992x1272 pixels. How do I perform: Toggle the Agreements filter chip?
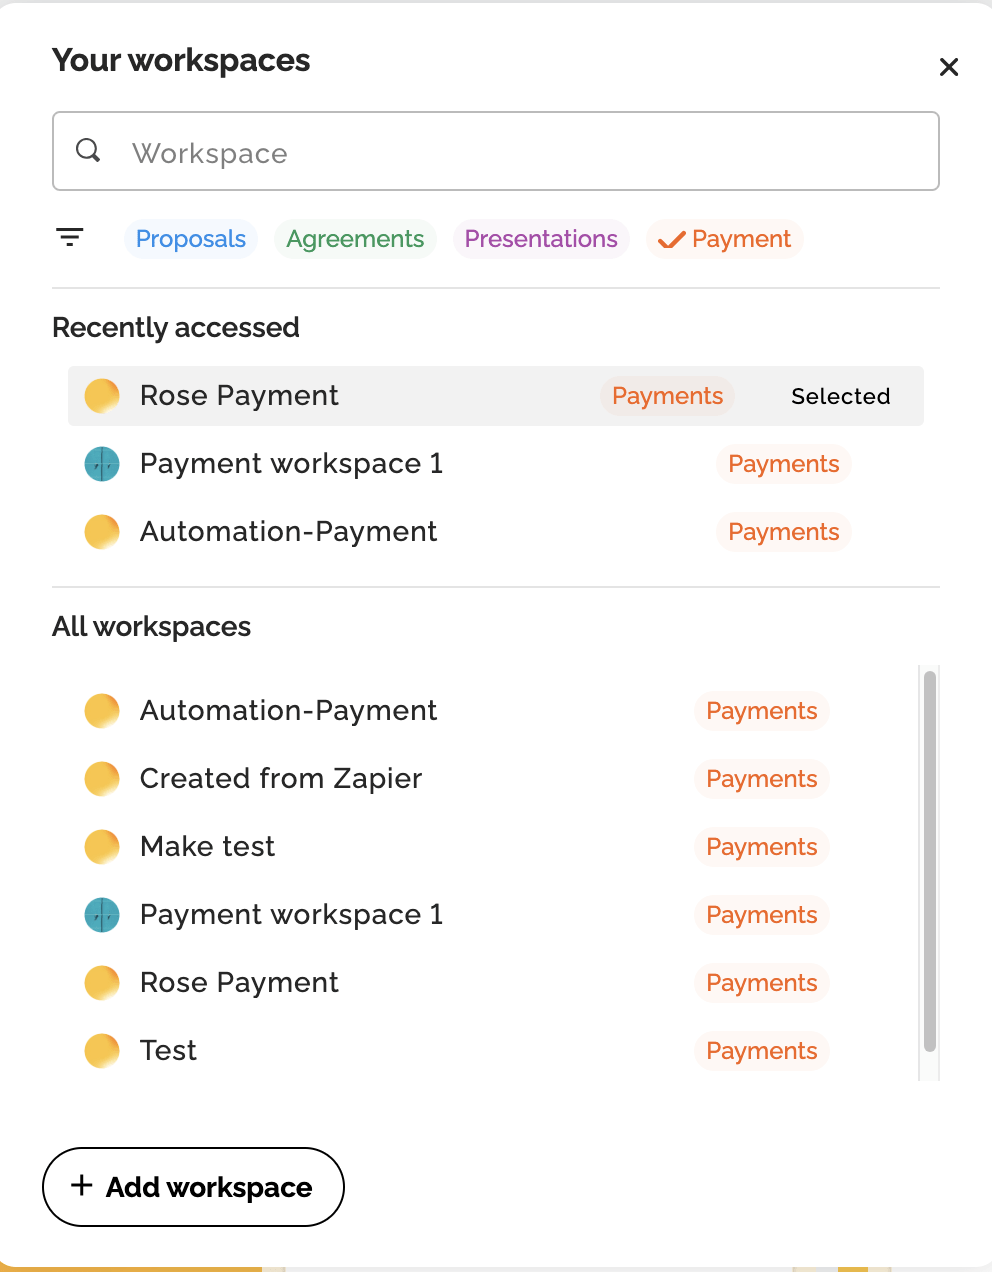point(355,239)
